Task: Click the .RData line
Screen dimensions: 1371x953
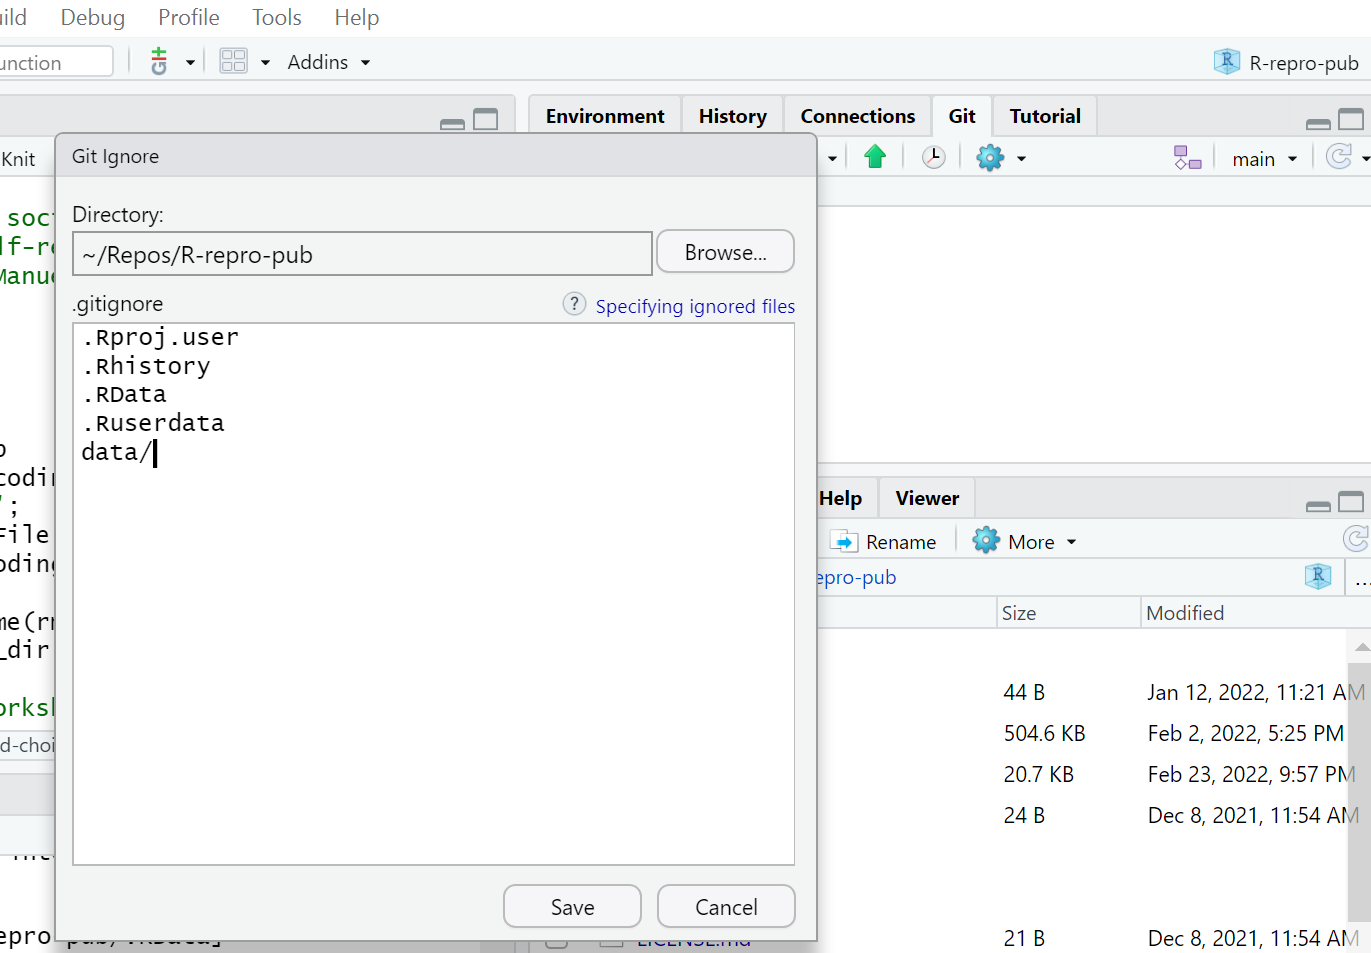Action: click(125, 394)
